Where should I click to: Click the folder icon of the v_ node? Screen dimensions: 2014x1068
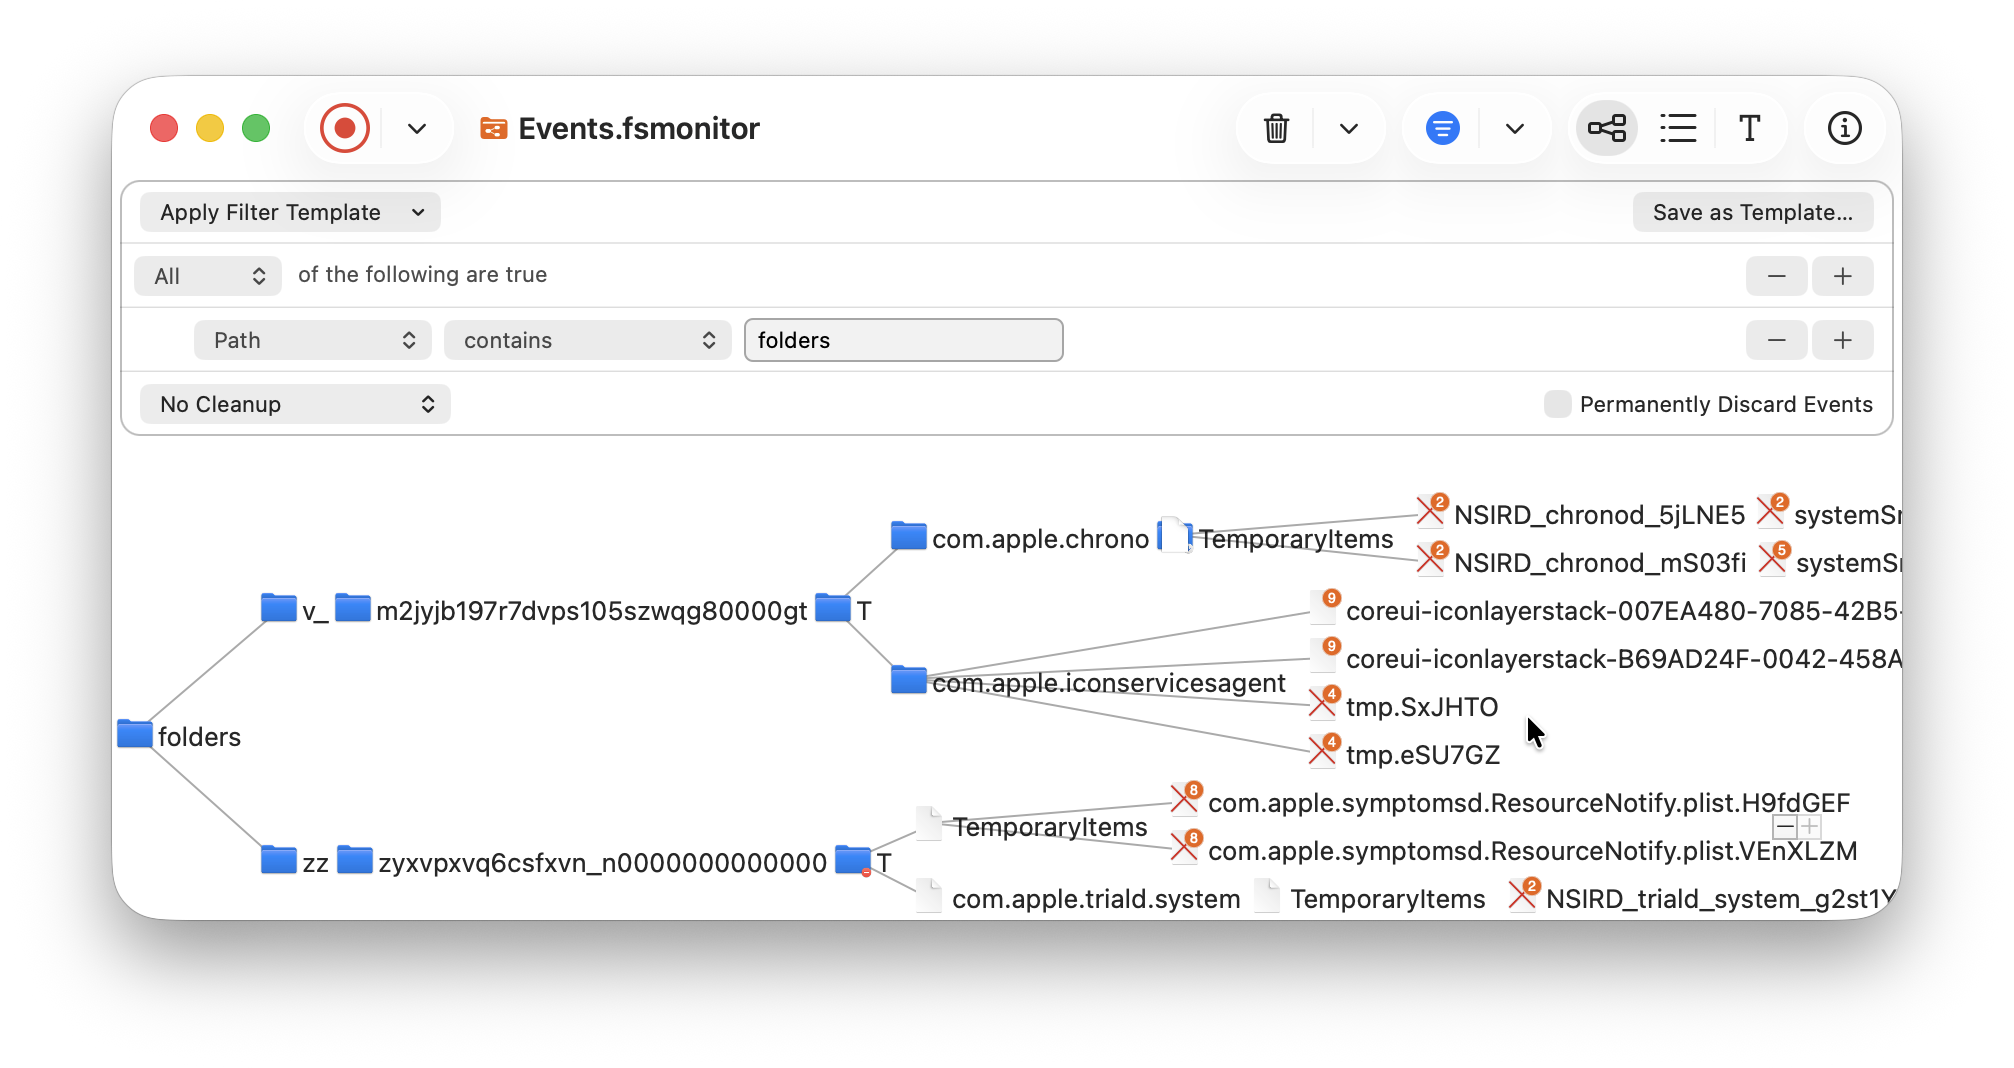278,608
